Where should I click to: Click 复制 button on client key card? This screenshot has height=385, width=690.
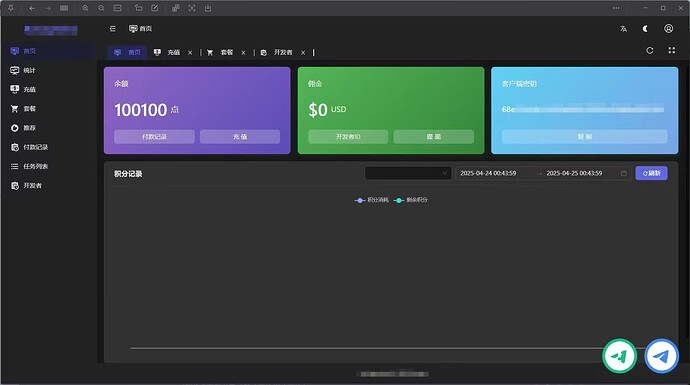(x=584, y=136)
